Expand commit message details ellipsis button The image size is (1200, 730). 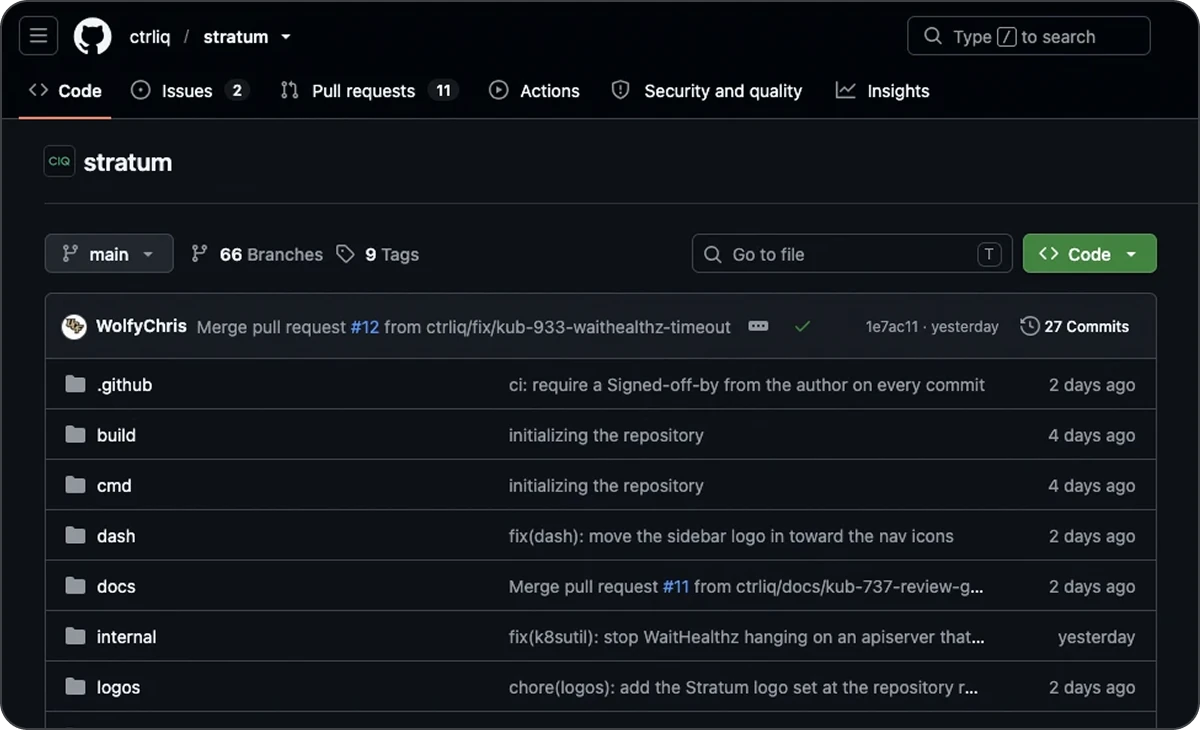click(758, 326)
